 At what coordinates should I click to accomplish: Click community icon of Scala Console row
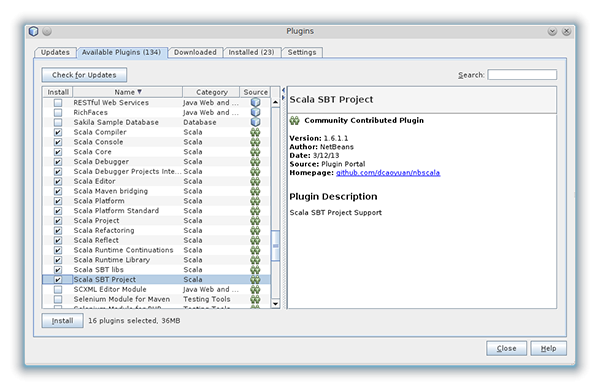tap(255, 142)
